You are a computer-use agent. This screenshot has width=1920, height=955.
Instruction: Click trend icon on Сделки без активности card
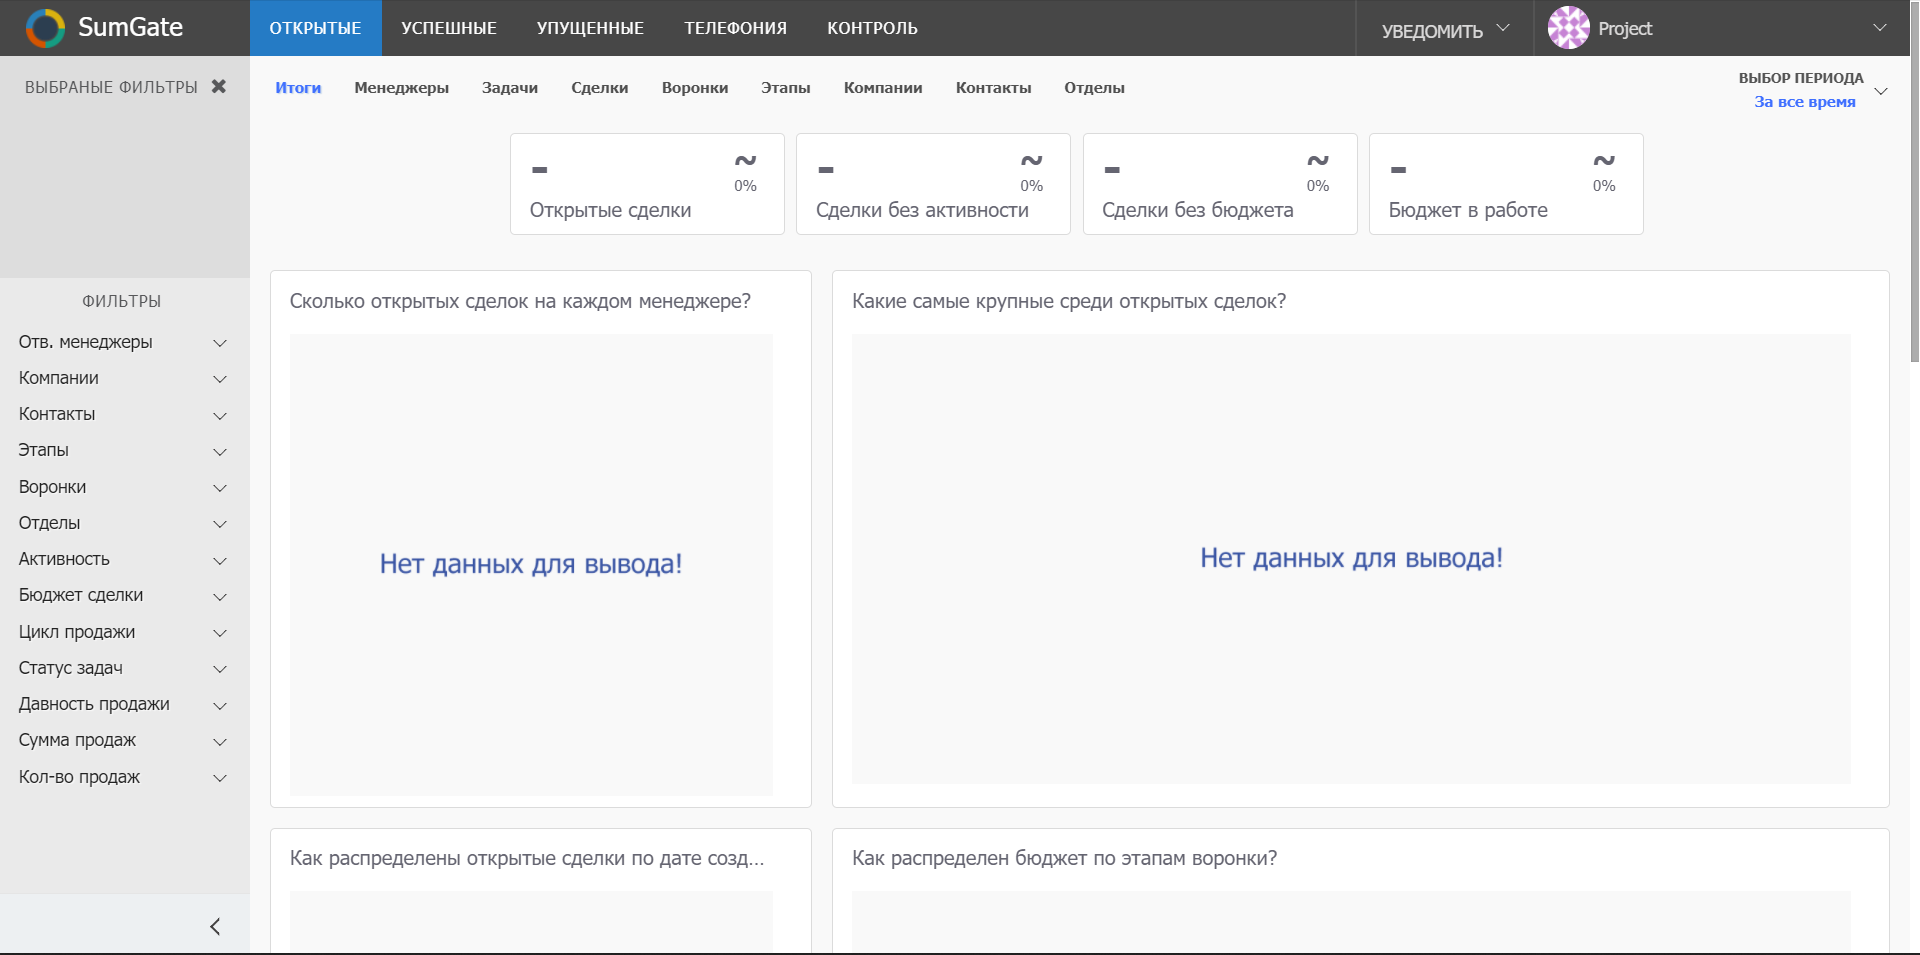[1031, 160]
